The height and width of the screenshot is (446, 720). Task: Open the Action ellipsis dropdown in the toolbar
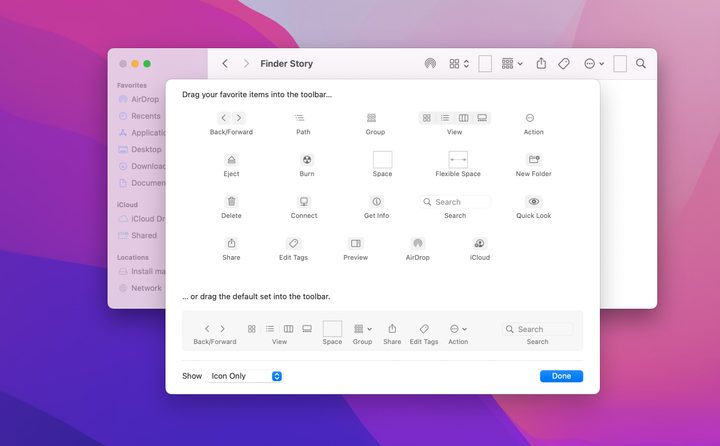coord(594,63)
